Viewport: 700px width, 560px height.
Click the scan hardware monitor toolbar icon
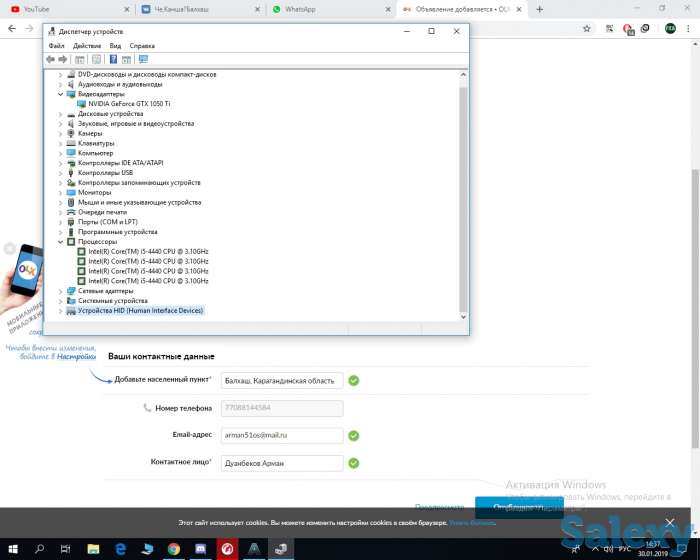(x=143, y=59)
